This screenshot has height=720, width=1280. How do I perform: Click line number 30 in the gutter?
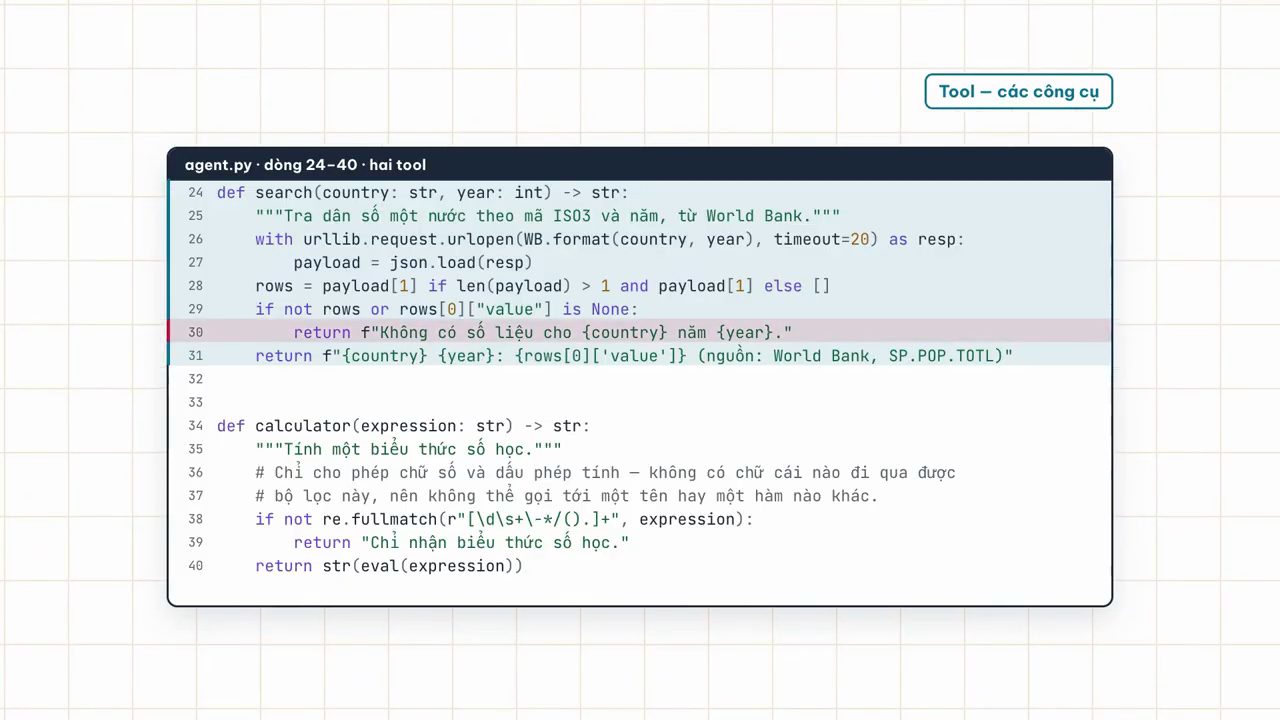pos(195,333)
